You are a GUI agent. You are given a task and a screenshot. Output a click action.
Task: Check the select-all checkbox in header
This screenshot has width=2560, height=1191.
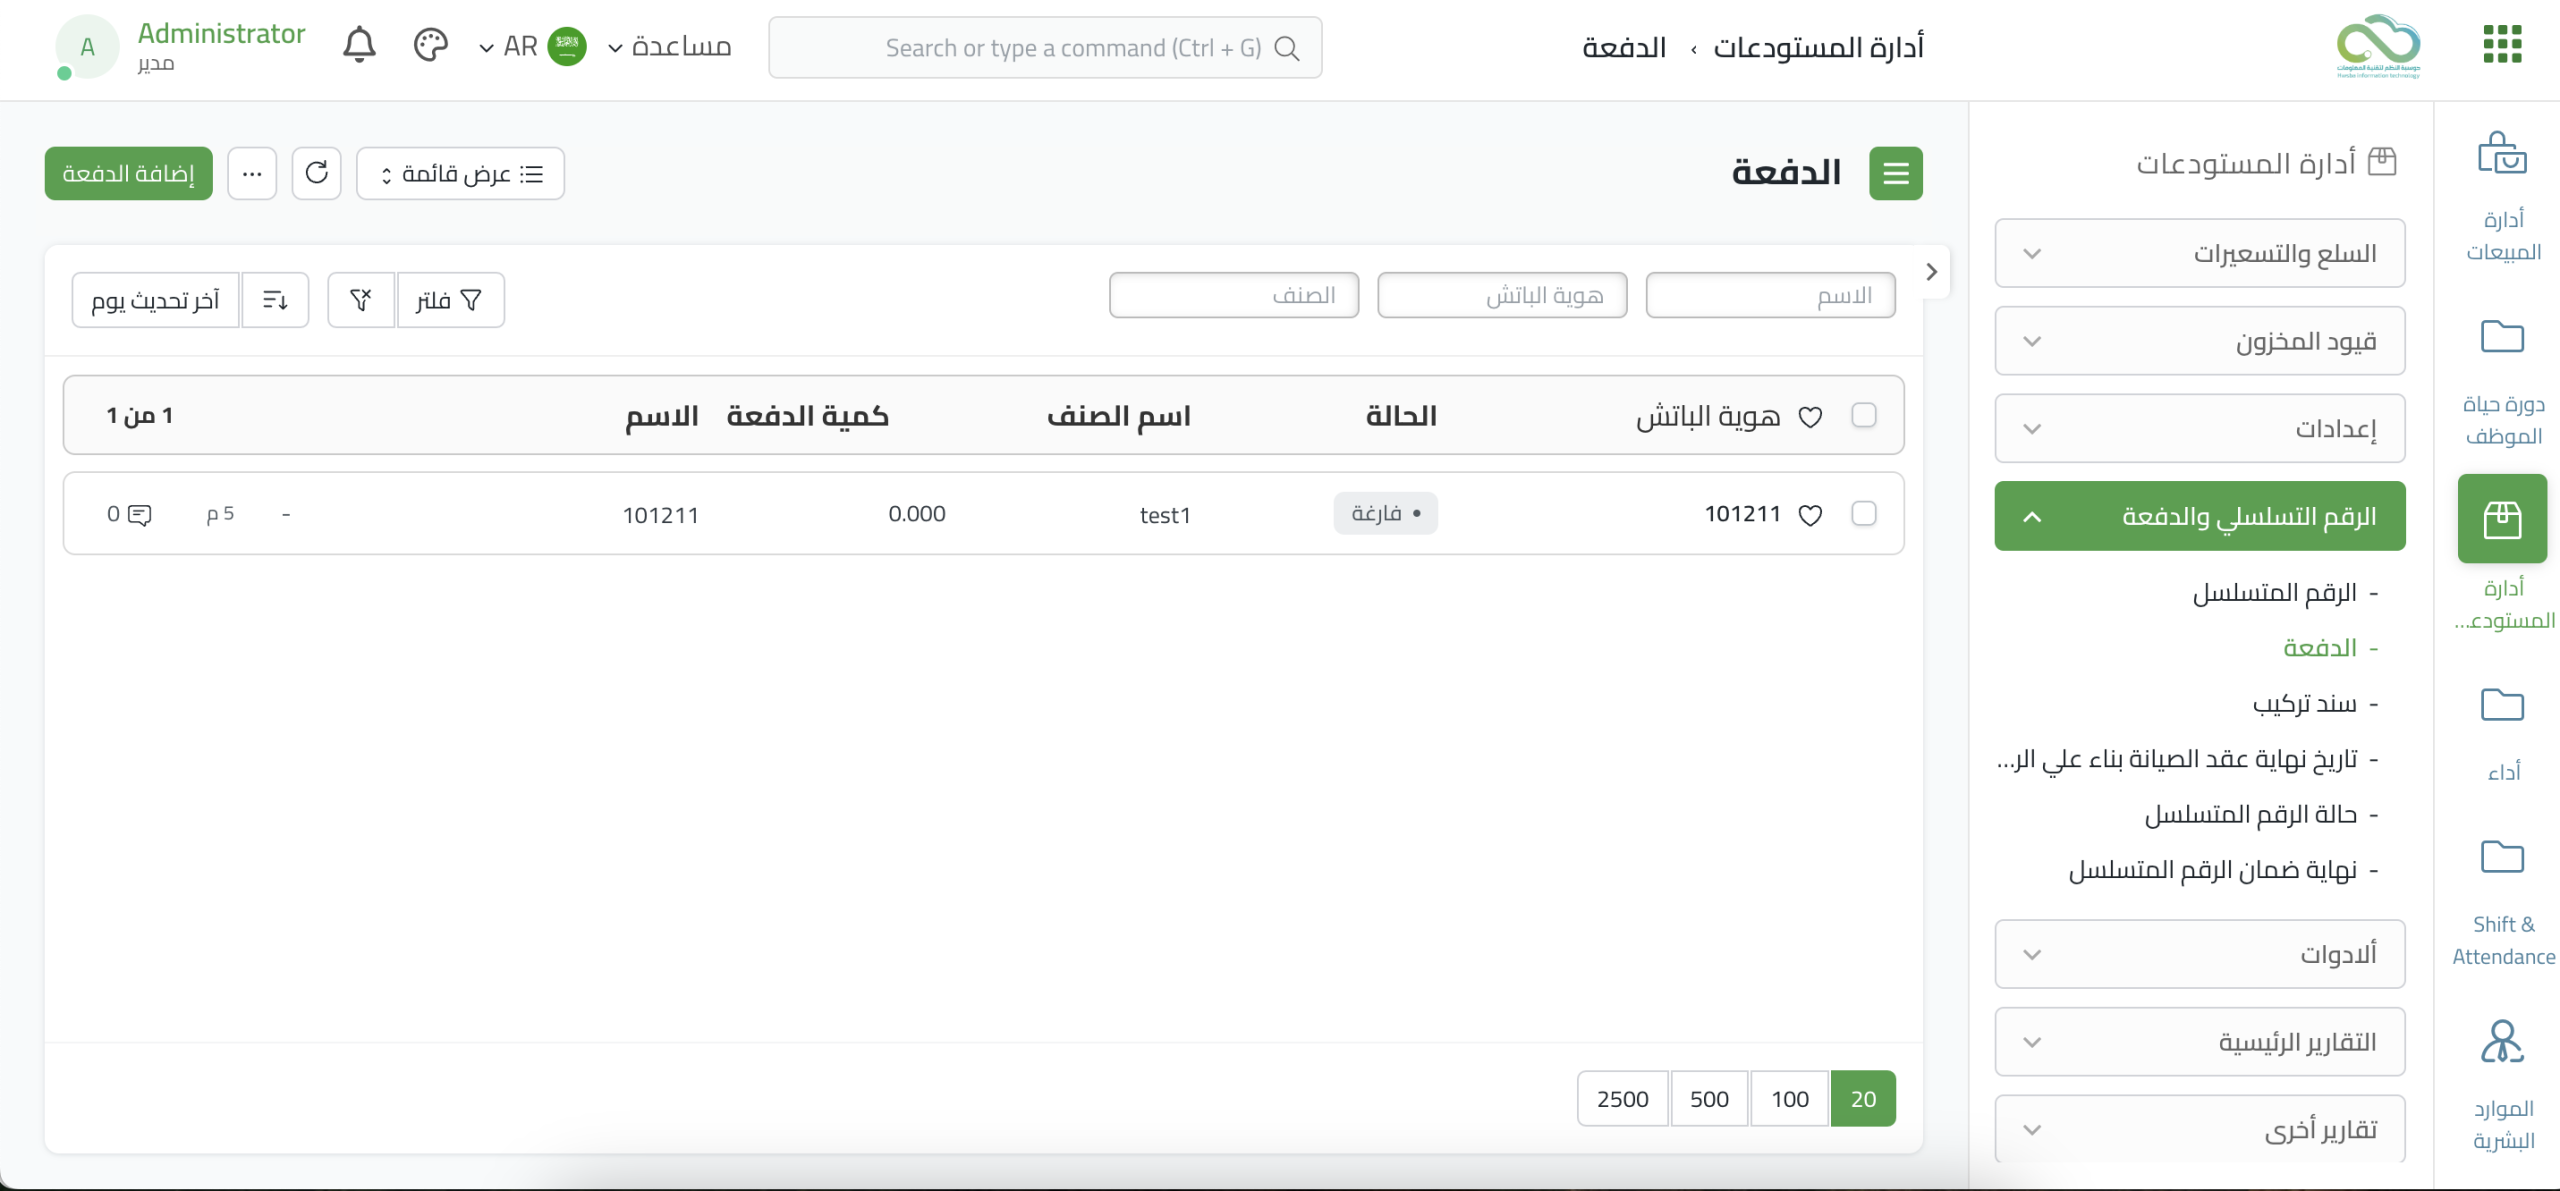1864,415
